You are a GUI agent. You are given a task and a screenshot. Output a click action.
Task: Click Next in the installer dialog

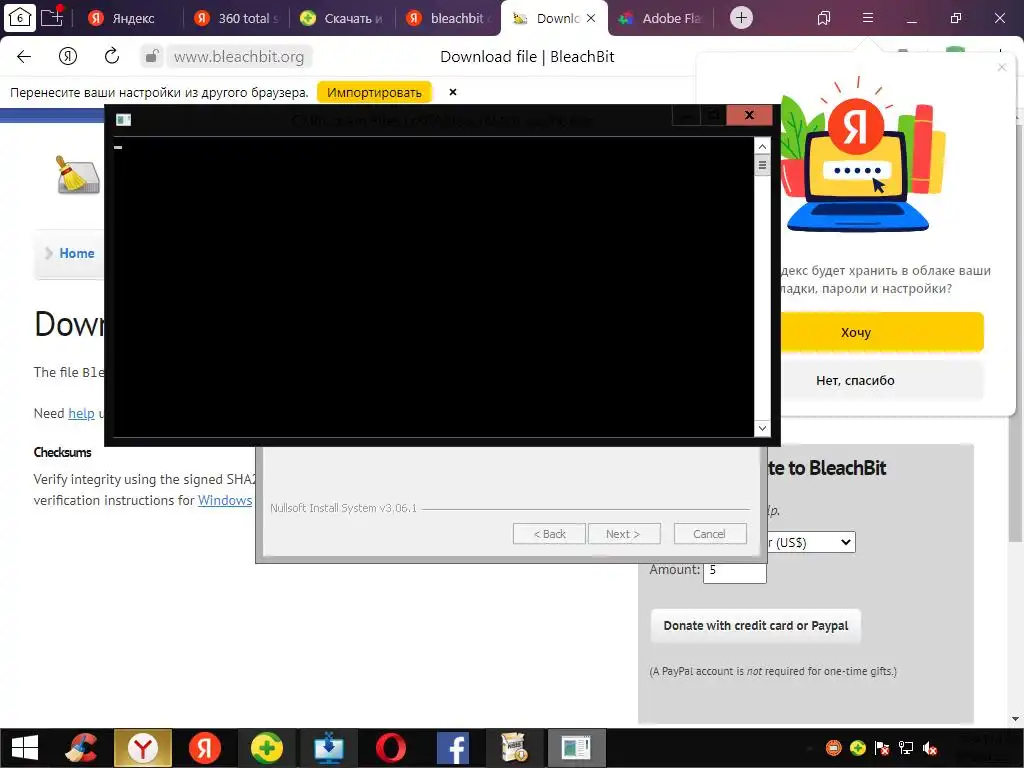coord(624,534)
